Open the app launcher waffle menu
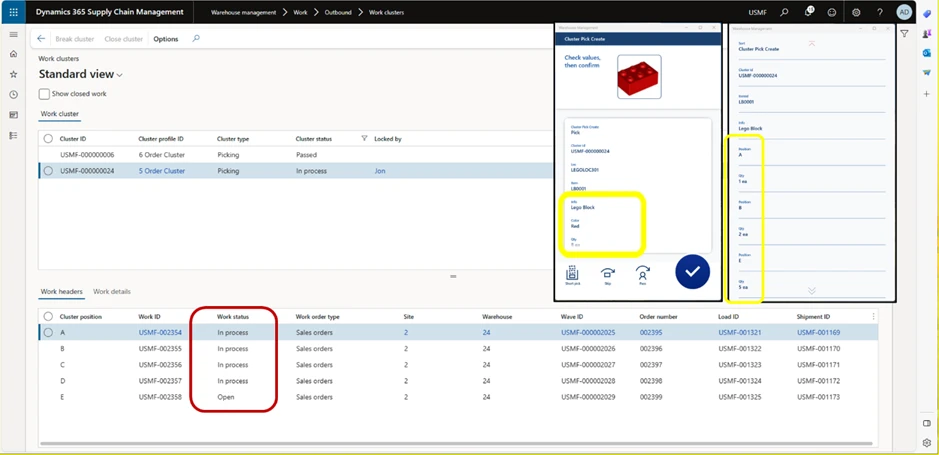 tap(13, 12)
